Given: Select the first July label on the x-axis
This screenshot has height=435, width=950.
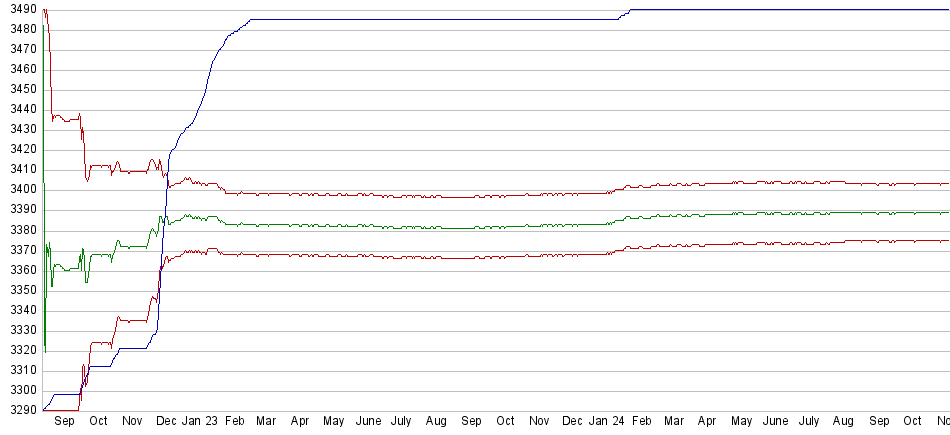Looking at the screenshot, I should coord(401,422).
